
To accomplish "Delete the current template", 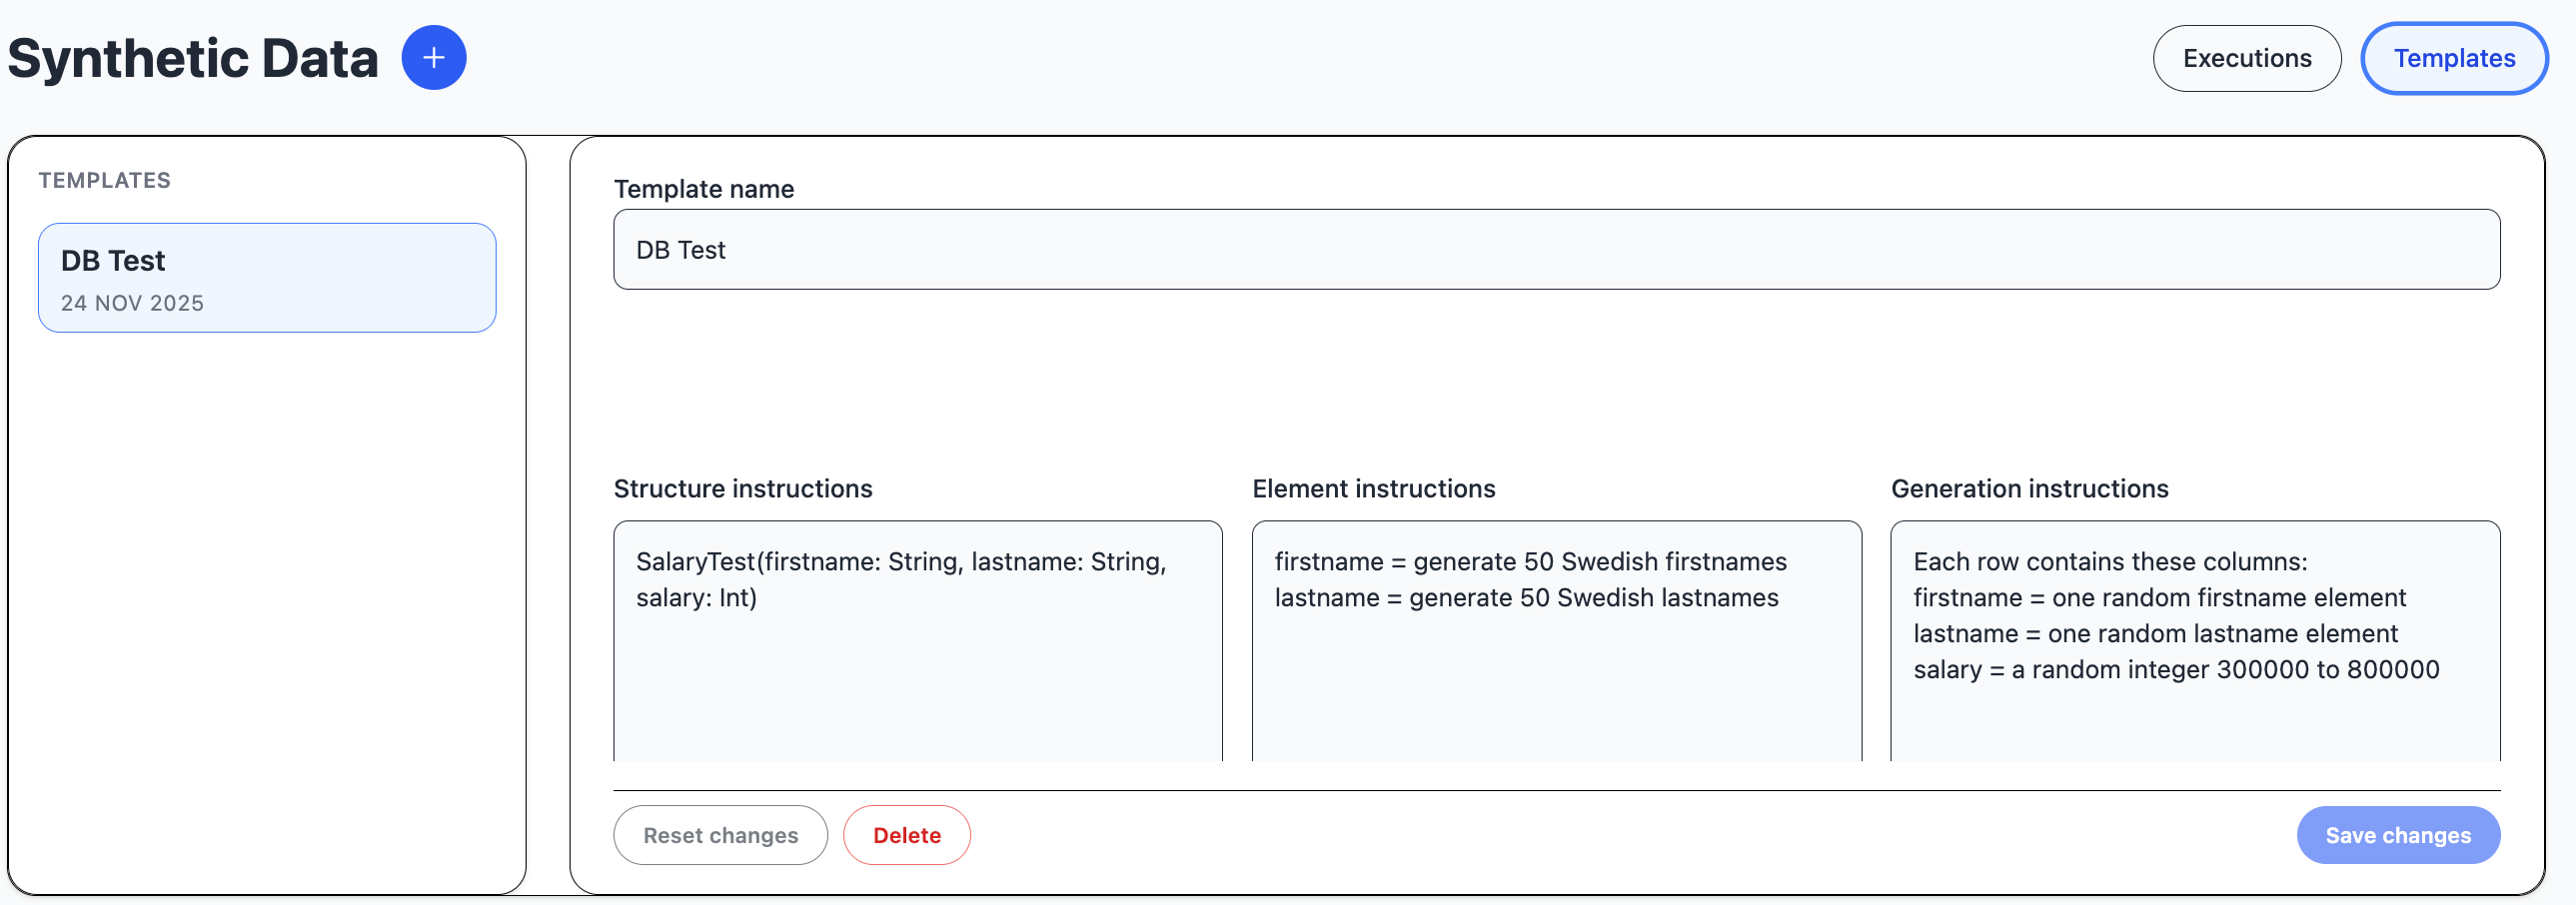I will click(x=906, y=835).
